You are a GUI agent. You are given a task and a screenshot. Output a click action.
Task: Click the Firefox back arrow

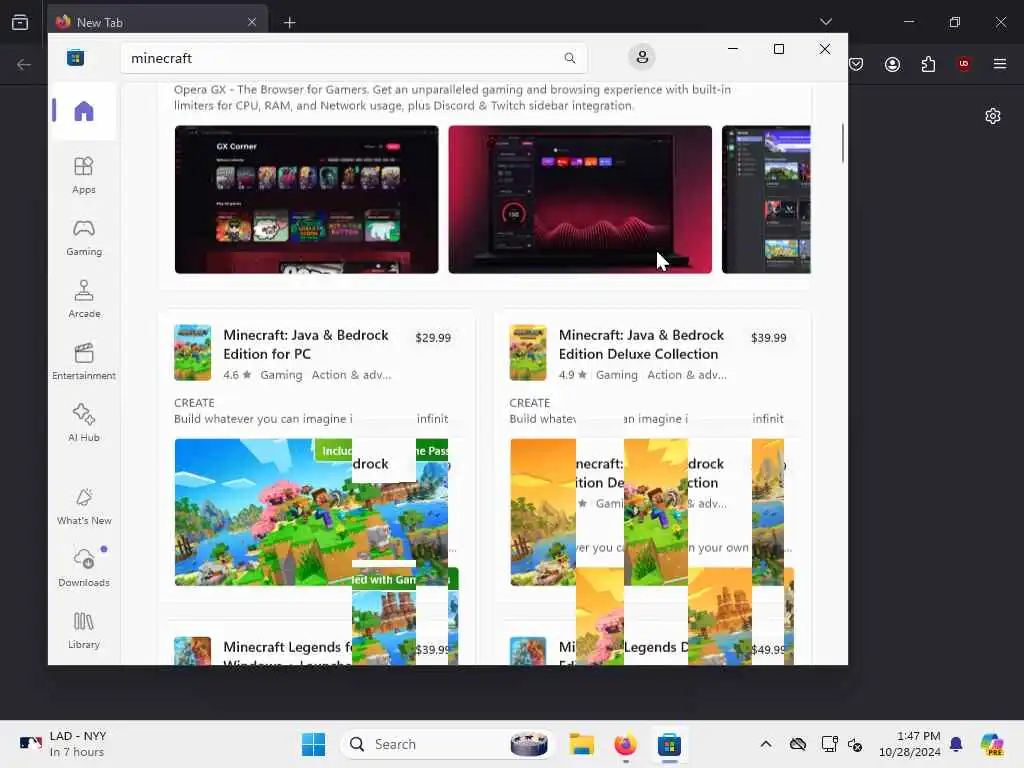24,64
